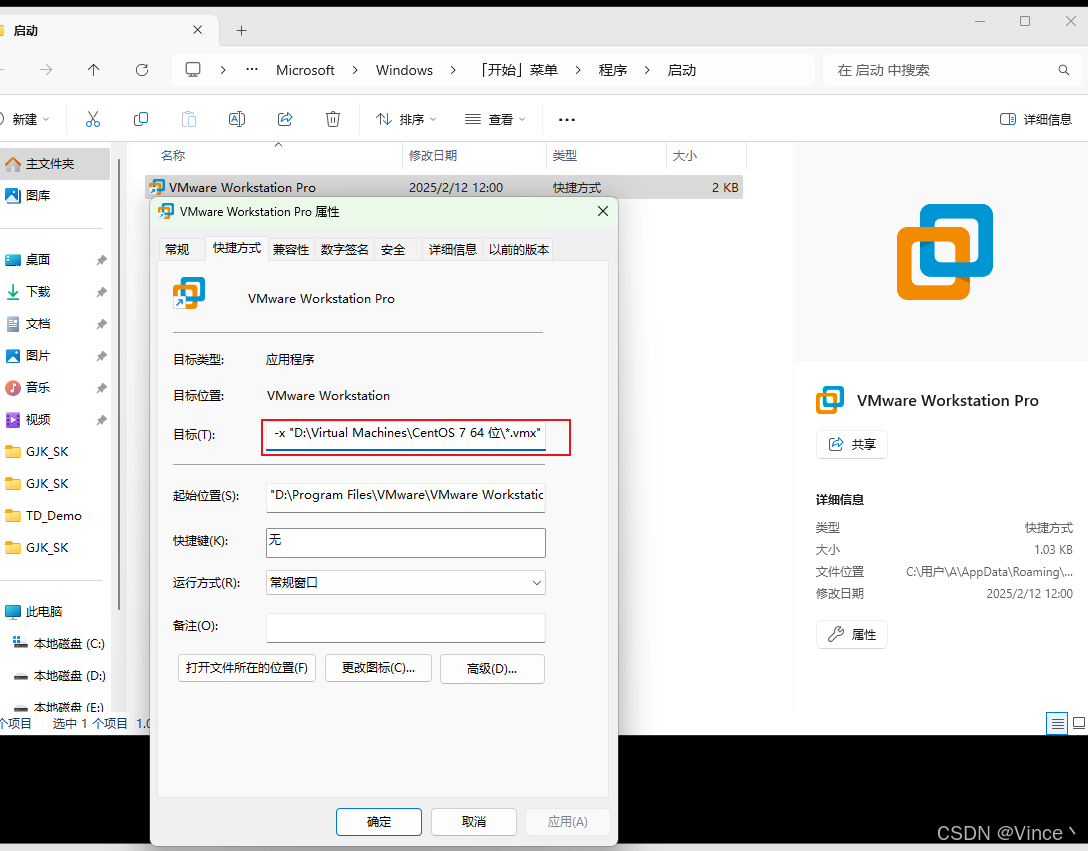This screenshot has width=1088, height=851.
Task: Click the 起始位置 input field
Action: pos(406,497)
